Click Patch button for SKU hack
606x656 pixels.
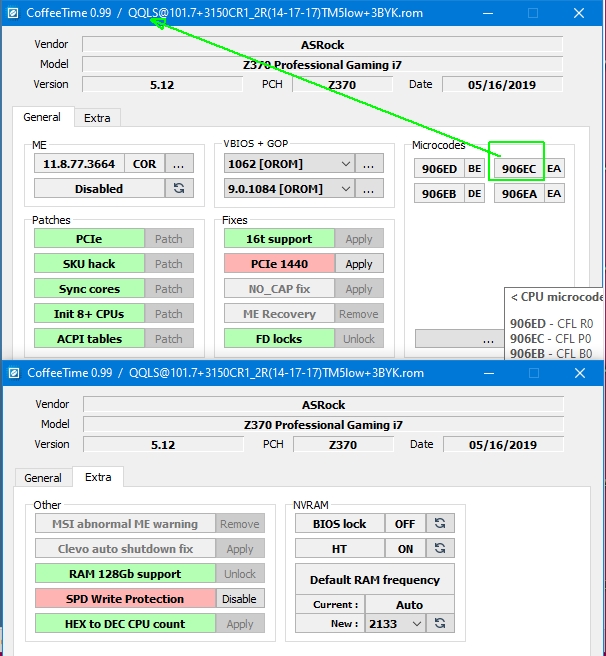coord(169,264)
